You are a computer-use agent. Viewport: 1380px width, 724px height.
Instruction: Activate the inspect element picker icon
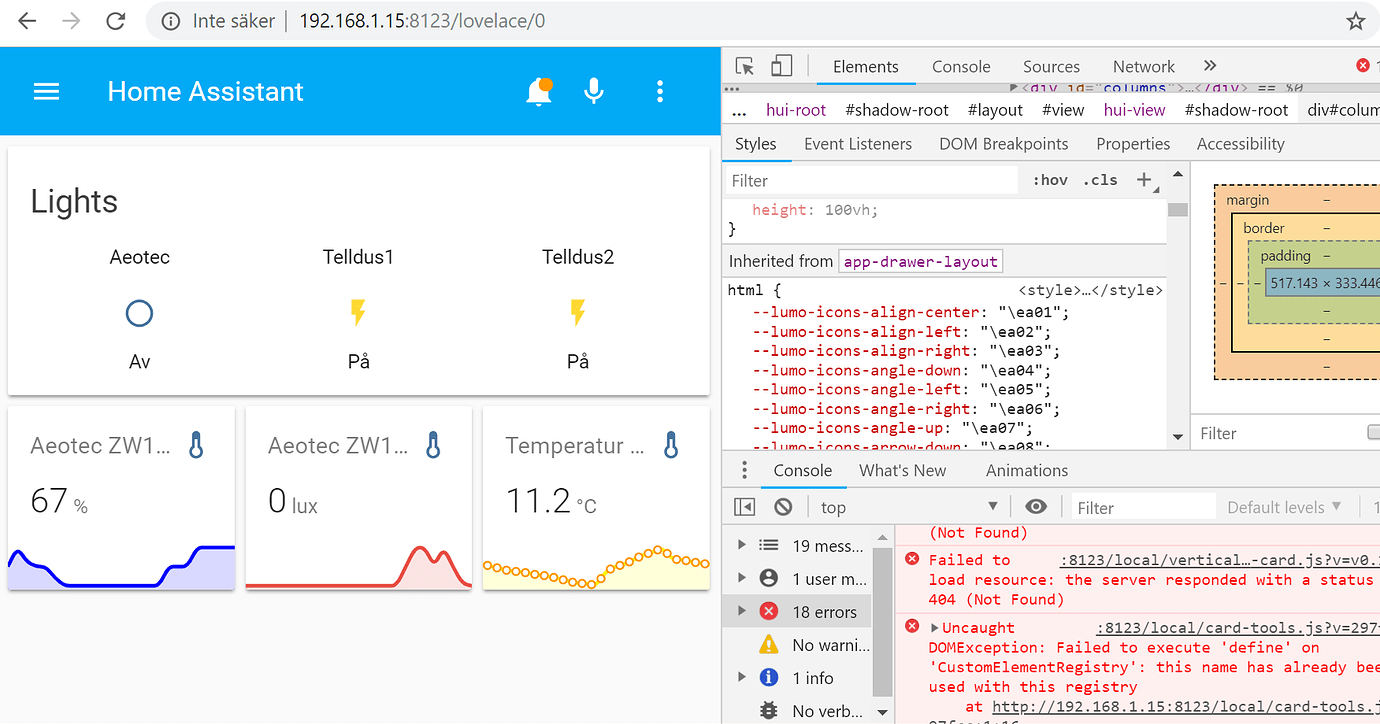[x=744, y=66]
